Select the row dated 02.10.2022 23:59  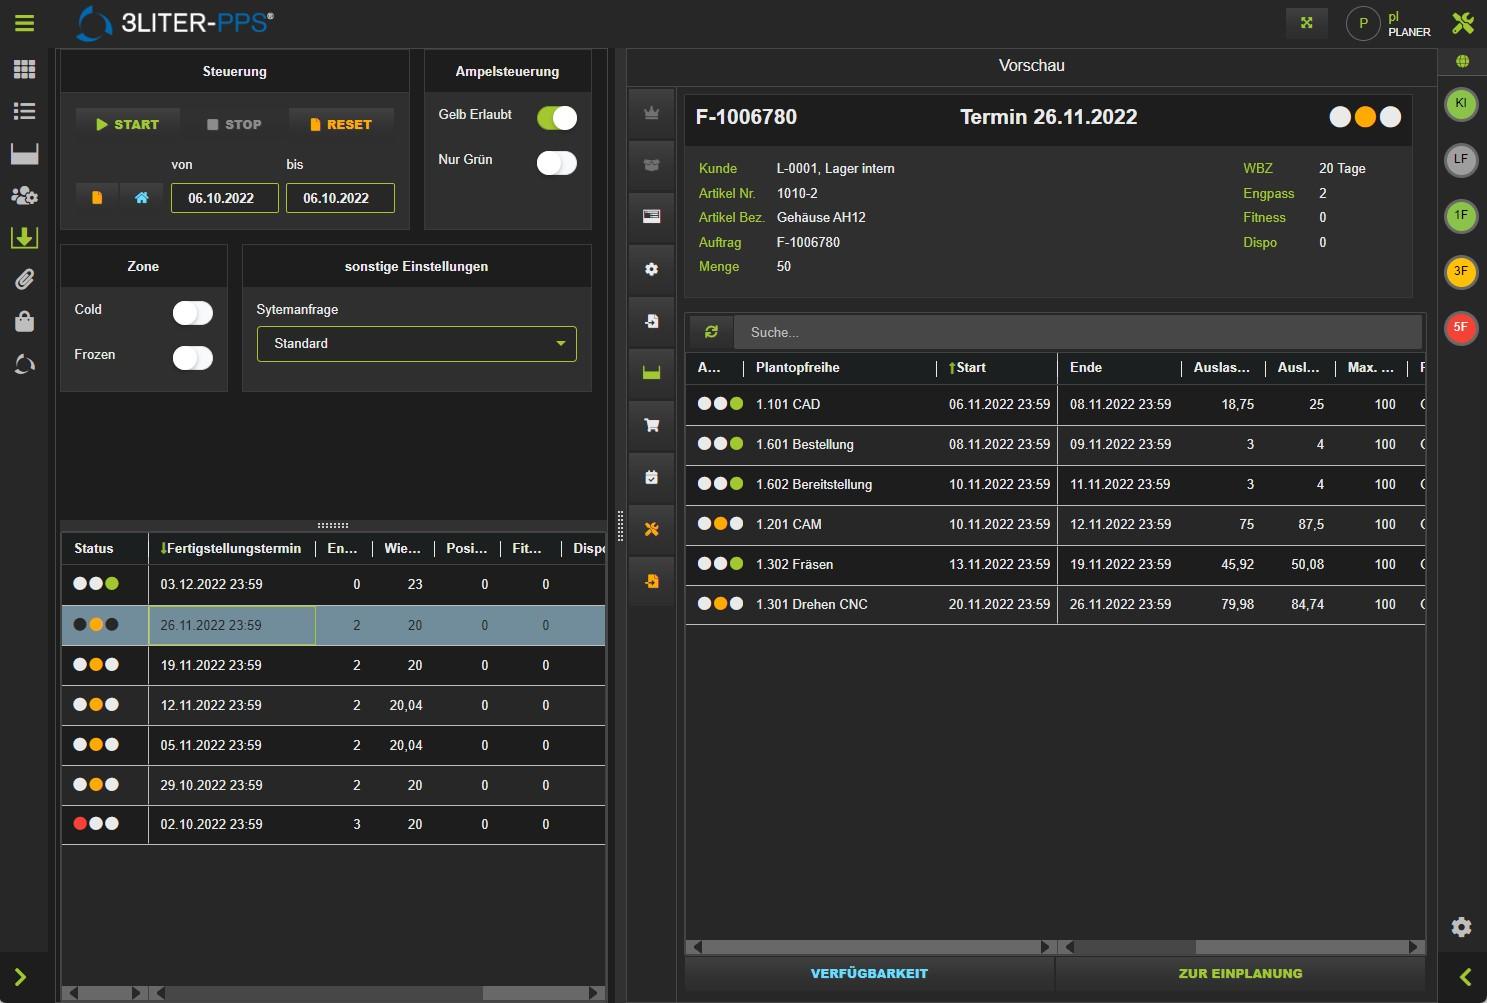333,825
